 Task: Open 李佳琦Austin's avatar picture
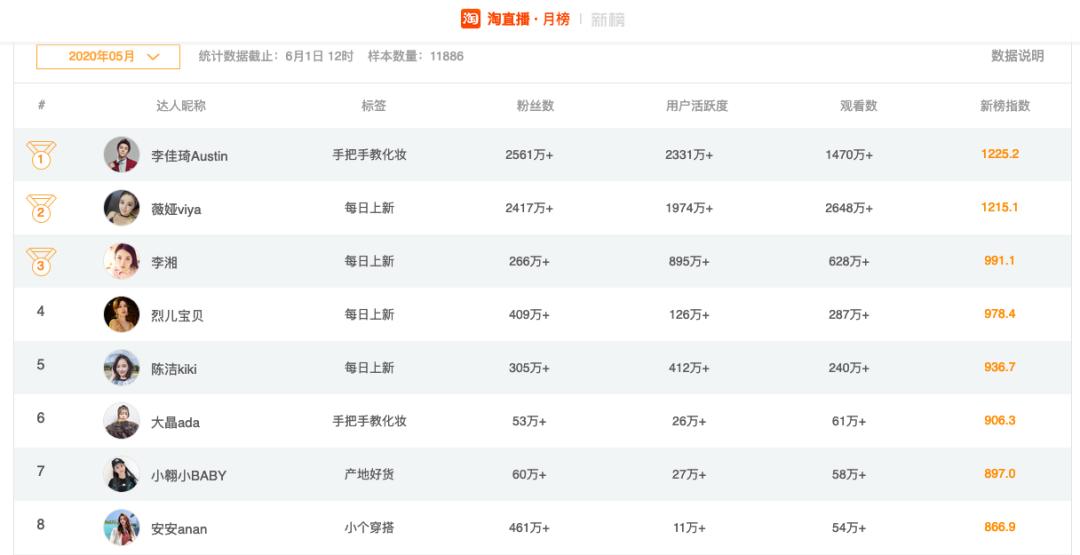tap(122, 155)
